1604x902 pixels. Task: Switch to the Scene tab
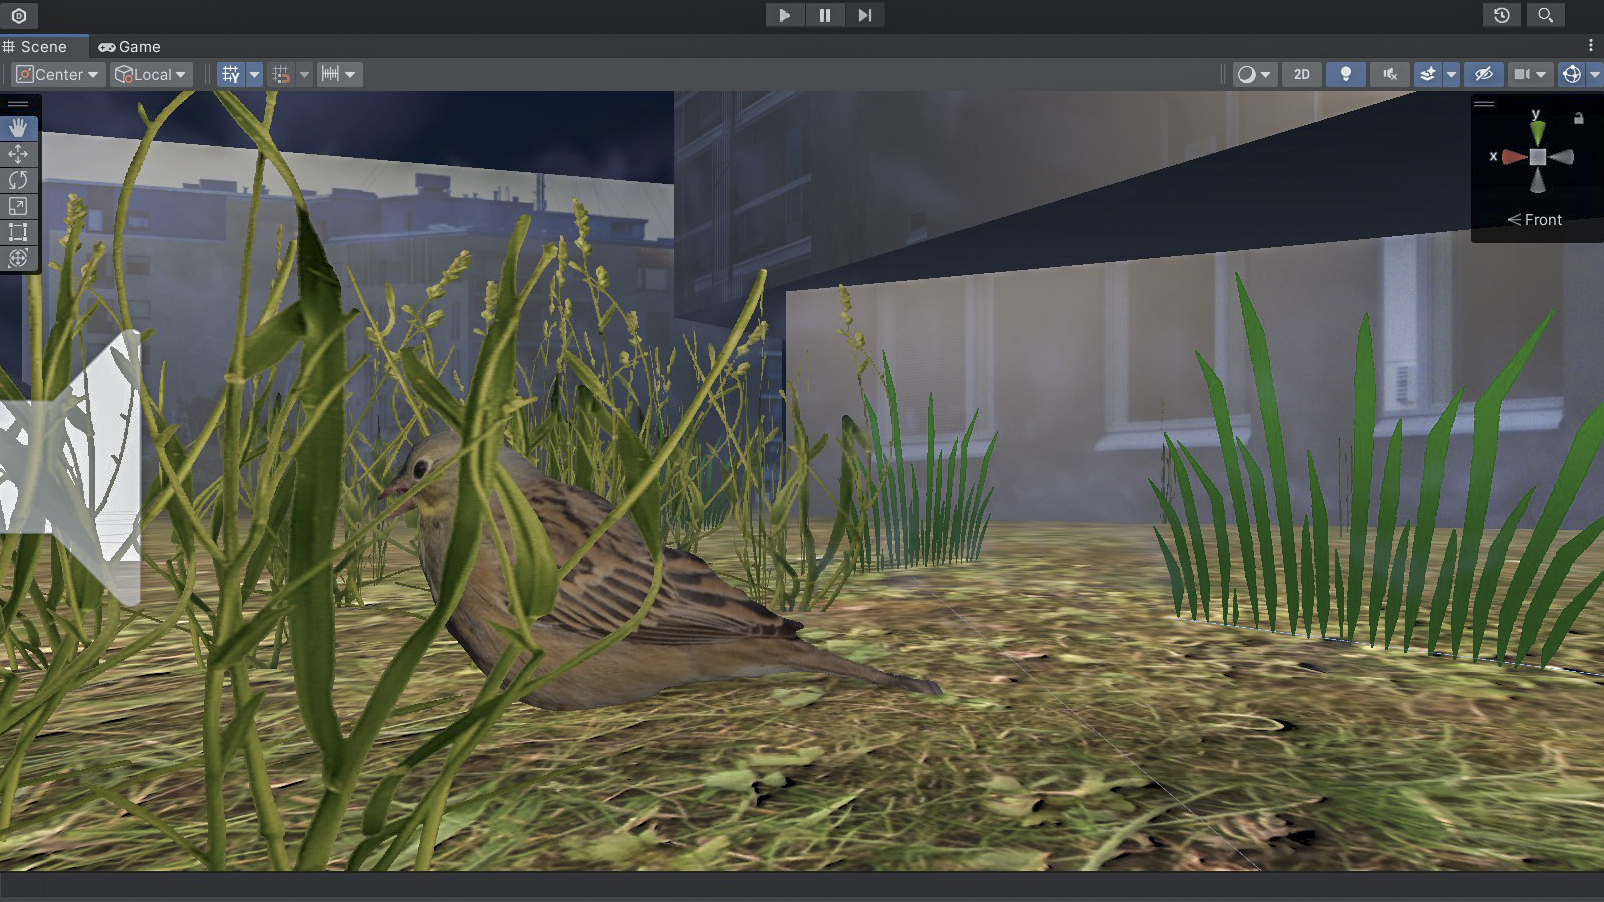tap(36, 47)
